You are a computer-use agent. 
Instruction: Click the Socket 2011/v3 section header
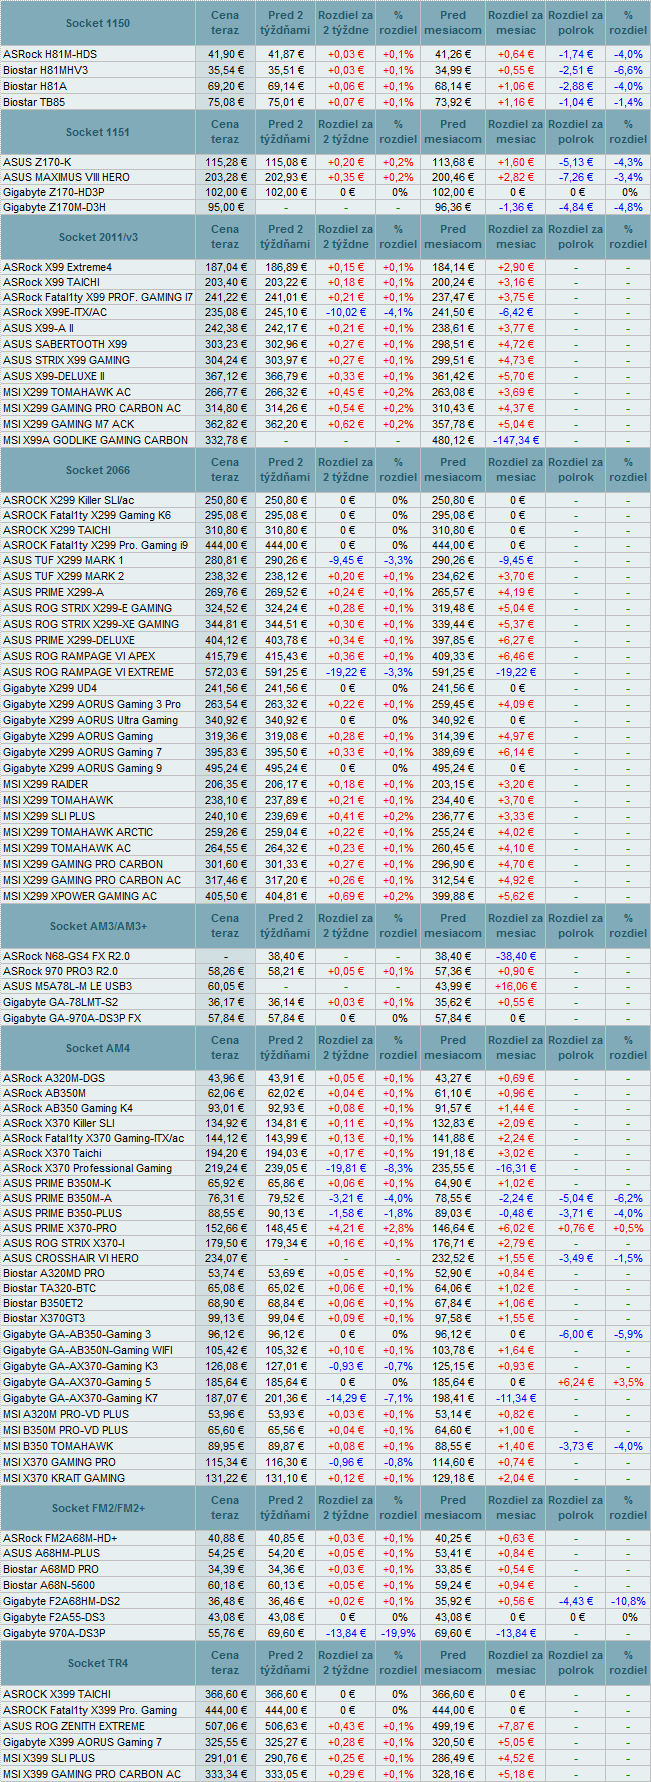98,237
